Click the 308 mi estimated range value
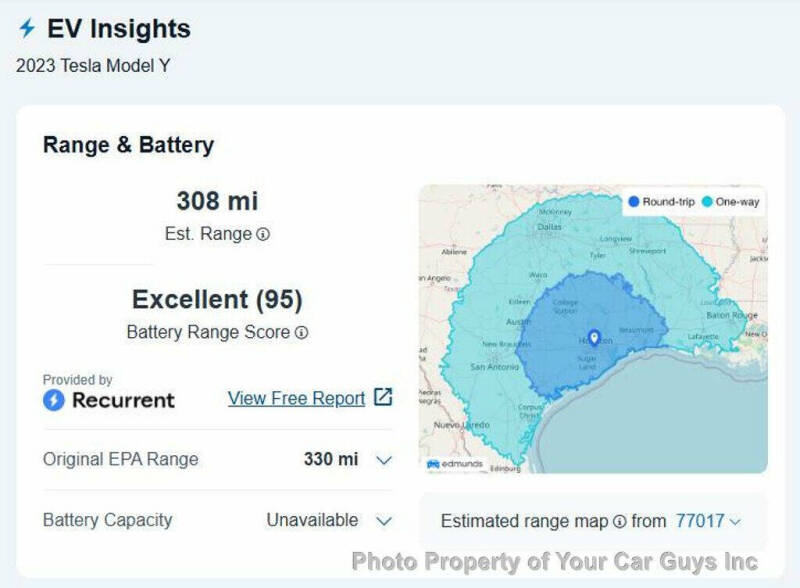 click(x=217, y=201)
